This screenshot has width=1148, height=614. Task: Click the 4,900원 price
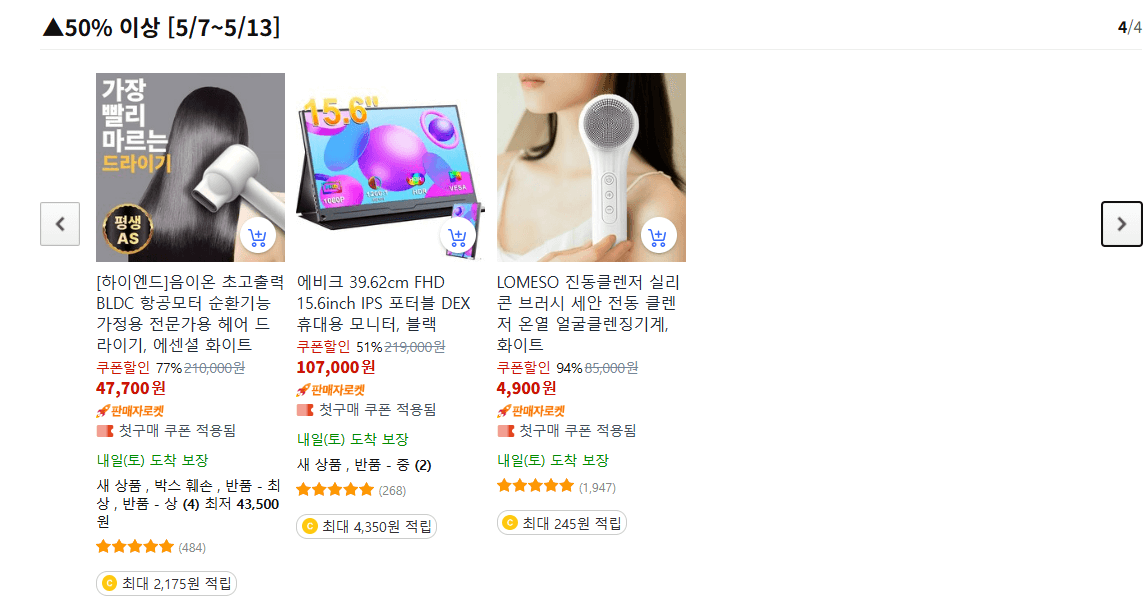[x=526, y=388]
